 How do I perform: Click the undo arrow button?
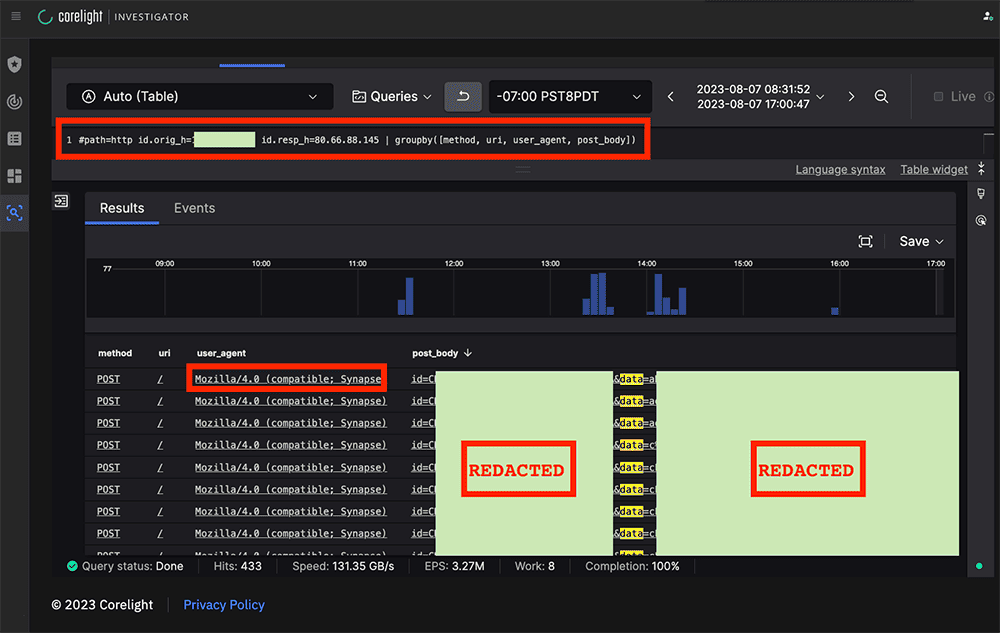pos(463,97)
